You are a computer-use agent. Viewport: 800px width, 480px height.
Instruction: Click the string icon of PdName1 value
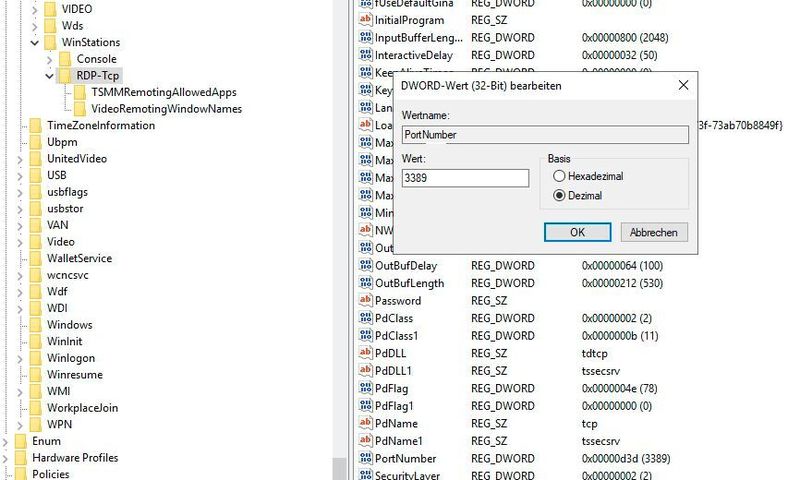[x=365, y=440]
